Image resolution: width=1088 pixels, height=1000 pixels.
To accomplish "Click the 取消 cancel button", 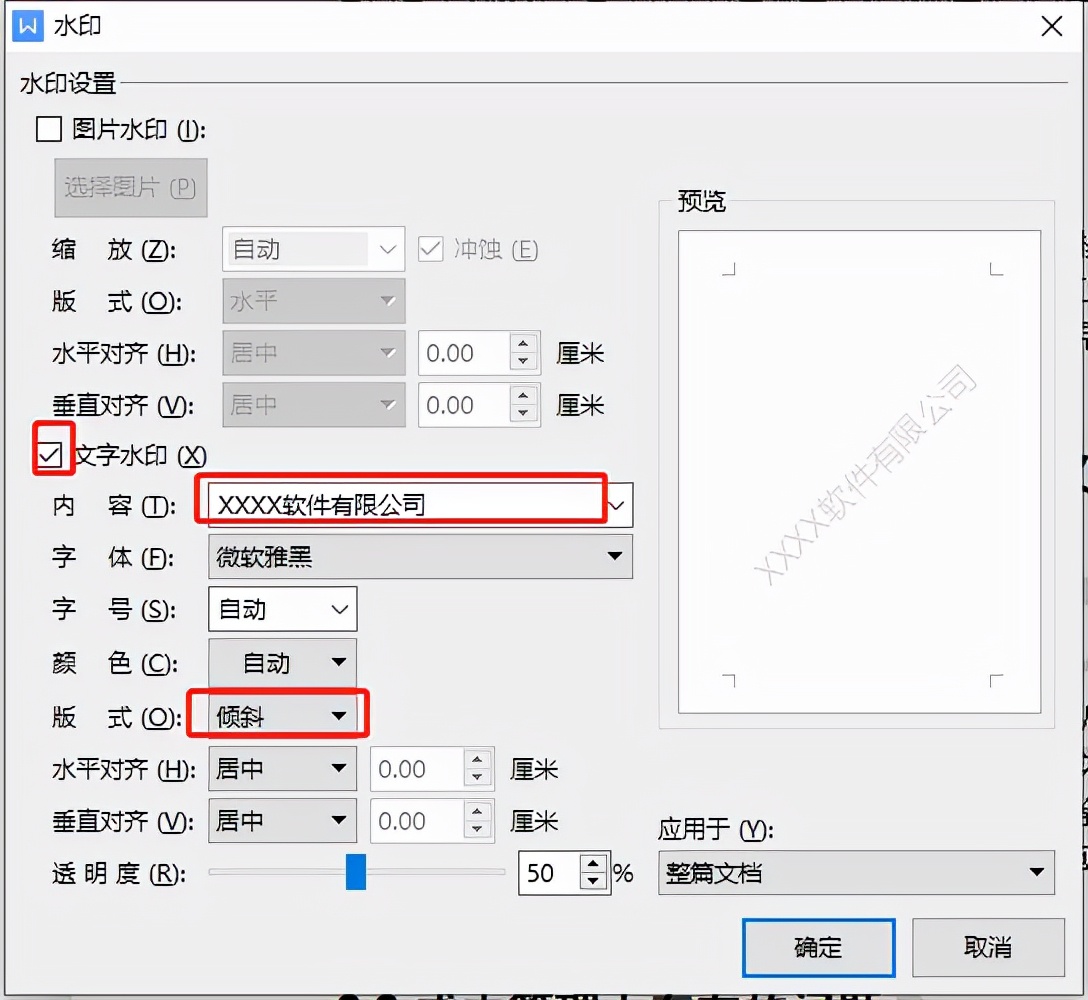I will [x=988, y=947].
